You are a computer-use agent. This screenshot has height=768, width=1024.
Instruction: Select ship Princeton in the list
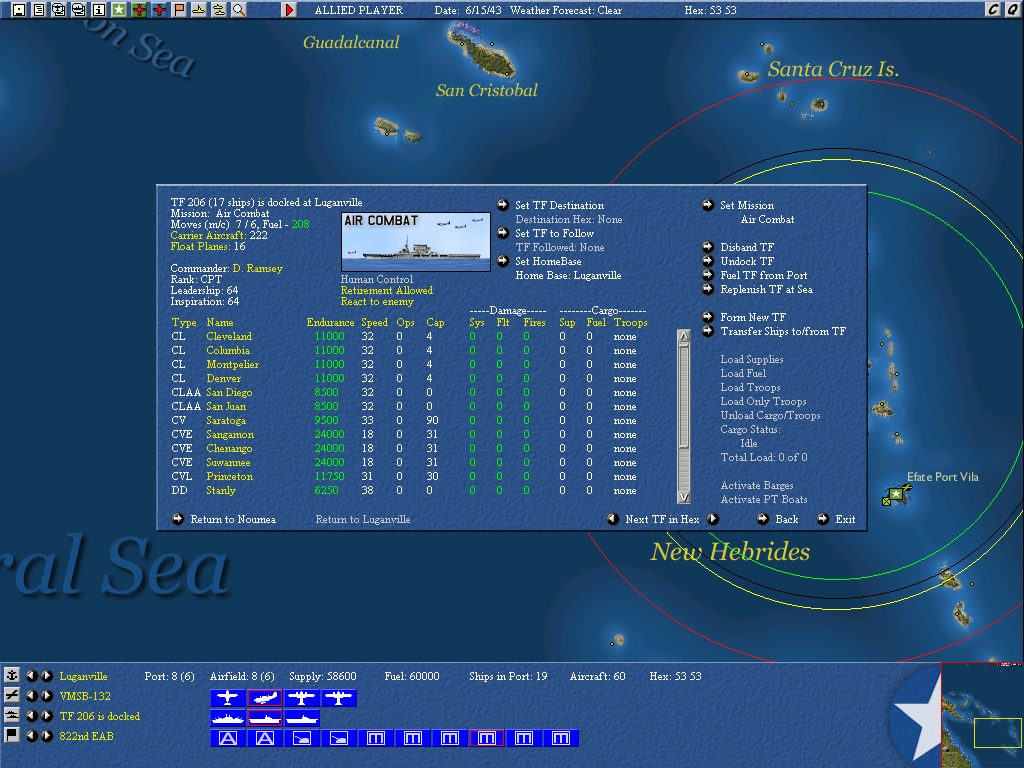tap(229, 477)
